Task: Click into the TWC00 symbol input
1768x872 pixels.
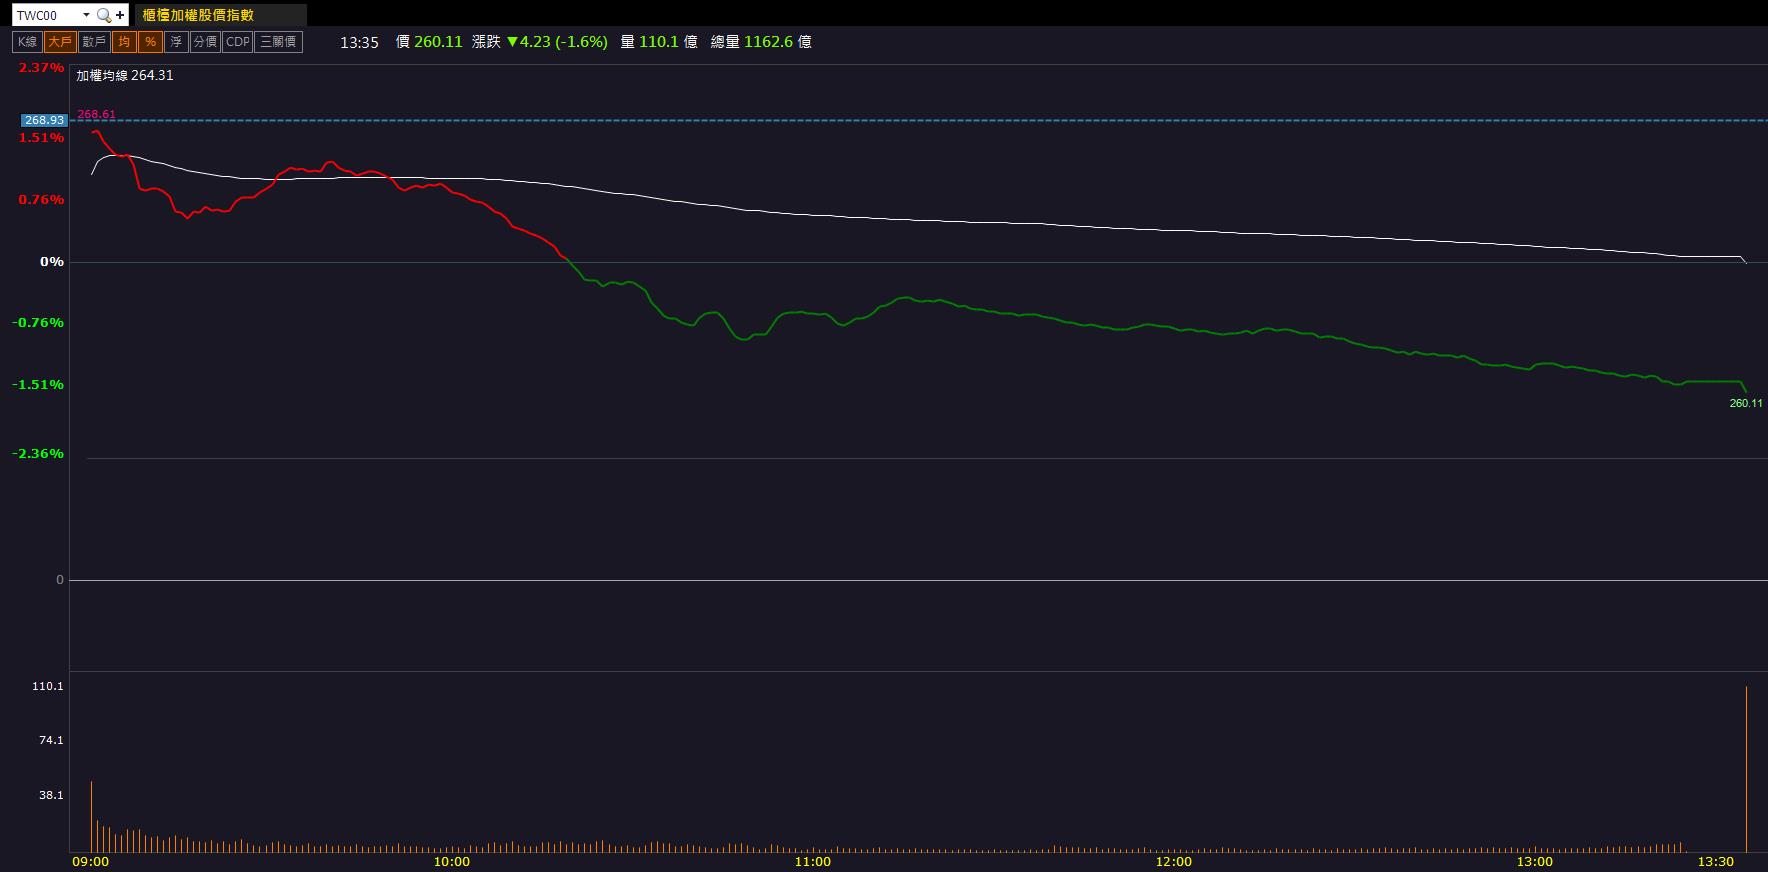Action: [x=46, y=15]
